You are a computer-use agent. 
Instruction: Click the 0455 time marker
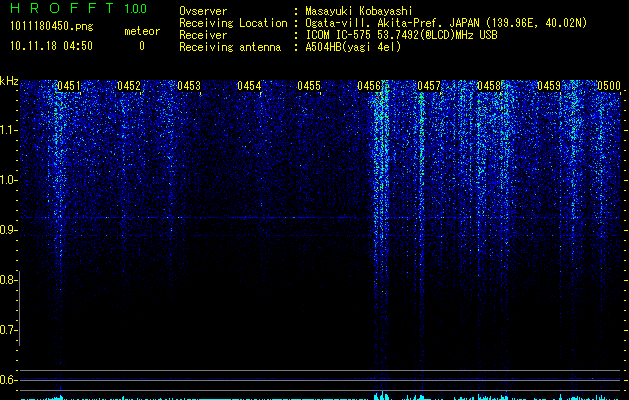[309, 86]
